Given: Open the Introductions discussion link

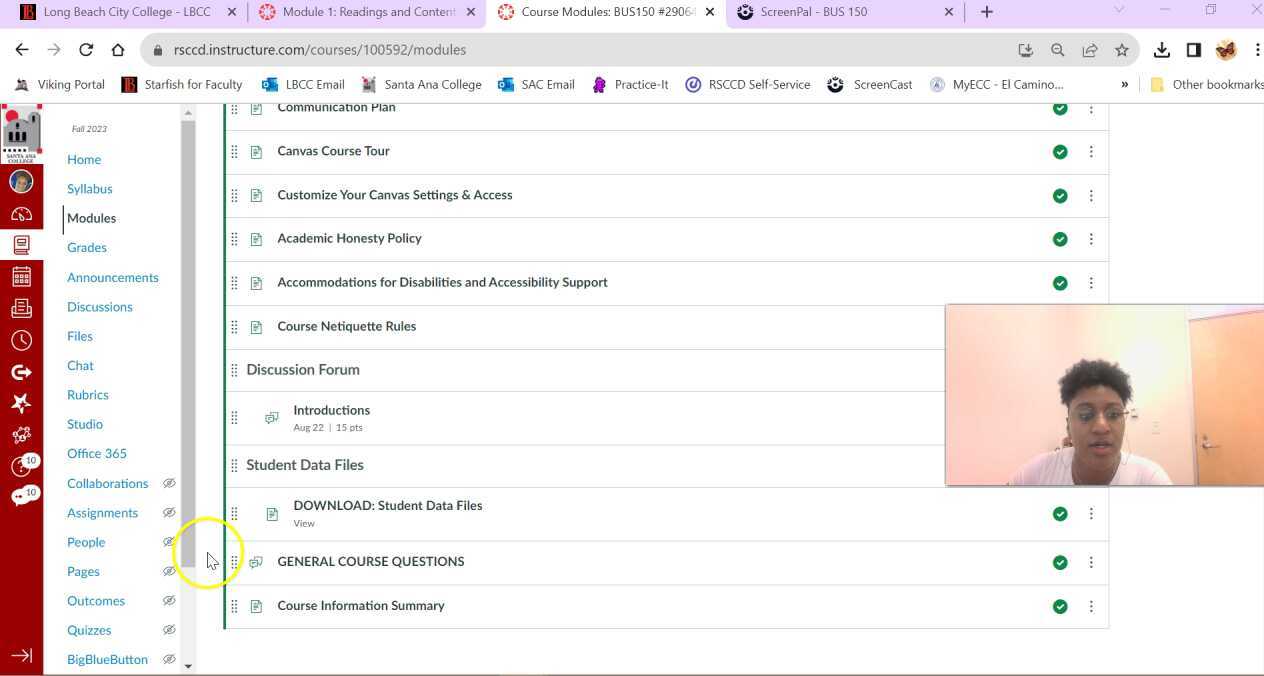Looking at the screenshot, I should (x=331, y=410).
